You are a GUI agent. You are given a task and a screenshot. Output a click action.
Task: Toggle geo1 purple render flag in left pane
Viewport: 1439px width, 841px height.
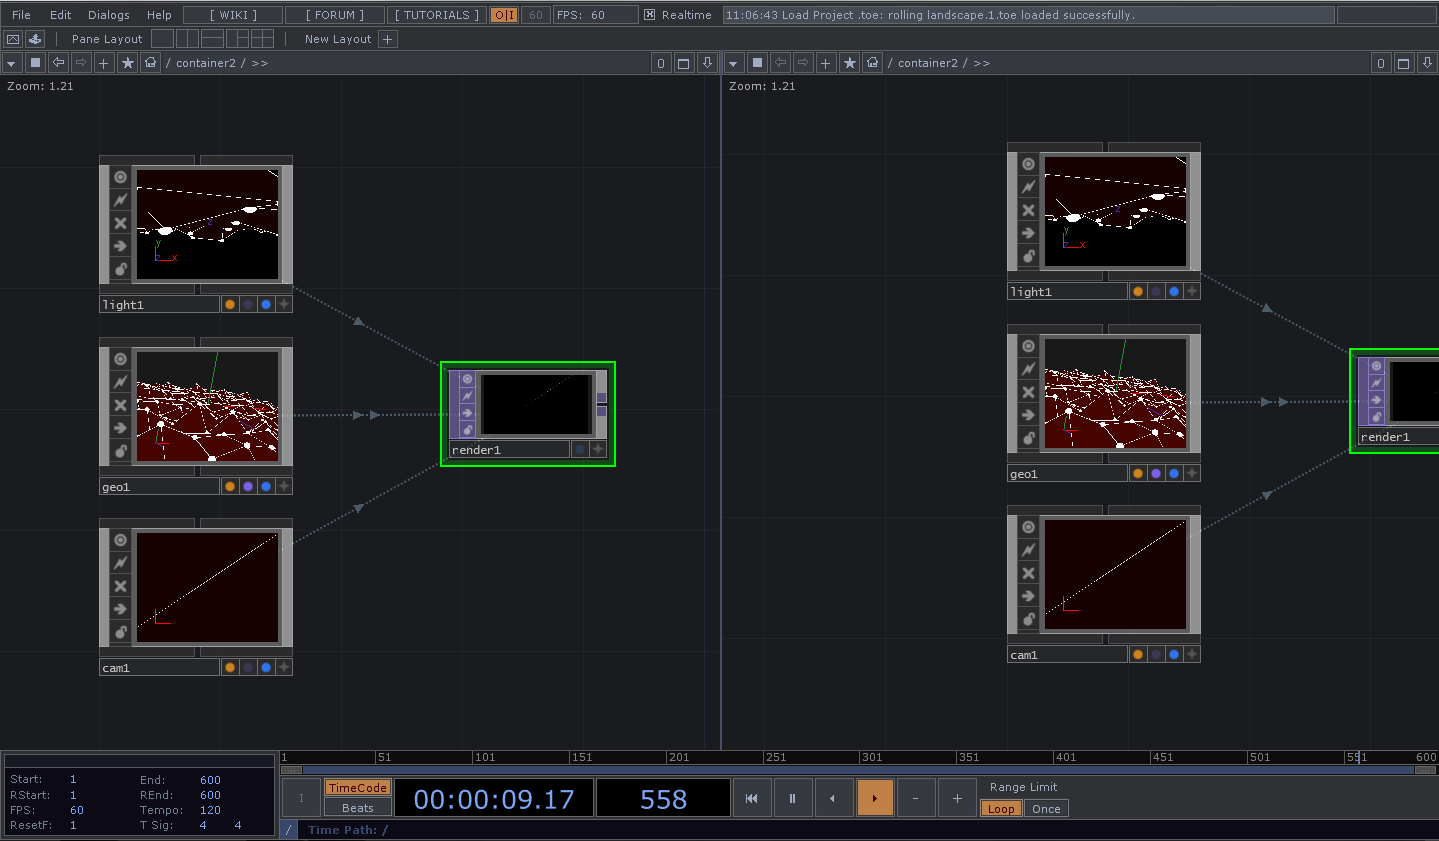tap(248, 487)
